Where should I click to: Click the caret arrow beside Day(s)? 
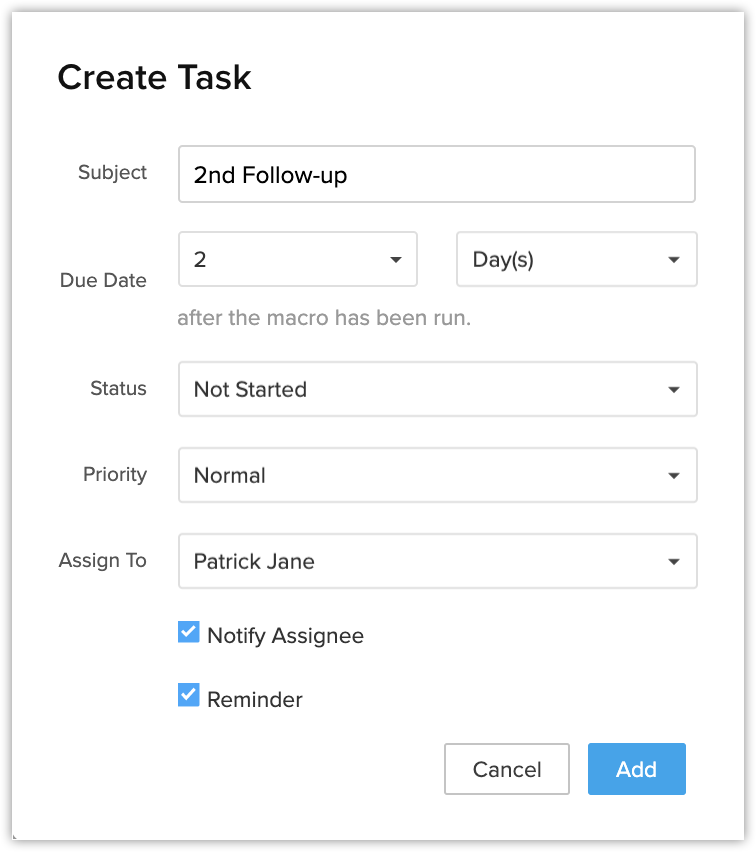point(674,261)
